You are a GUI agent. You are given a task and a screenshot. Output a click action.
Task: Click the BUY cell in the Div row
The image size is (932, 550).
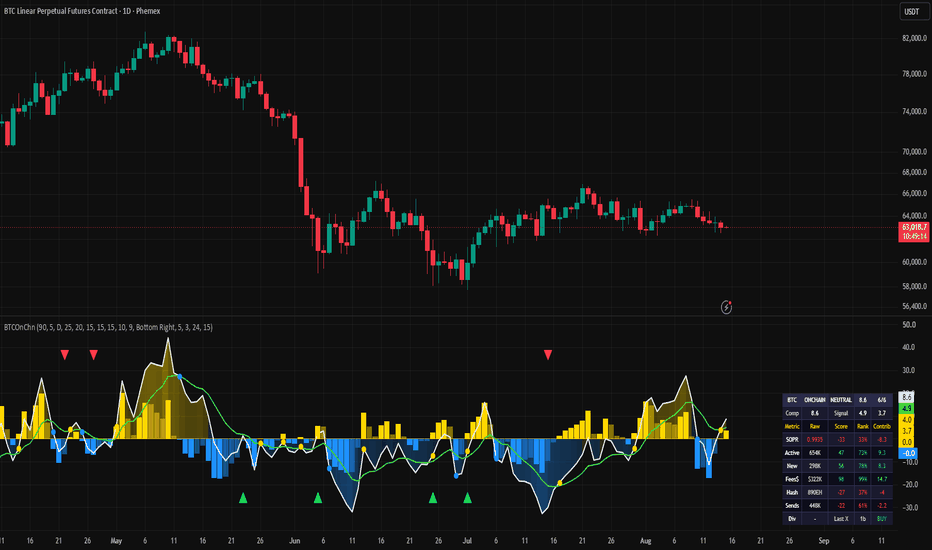(881, 518)
